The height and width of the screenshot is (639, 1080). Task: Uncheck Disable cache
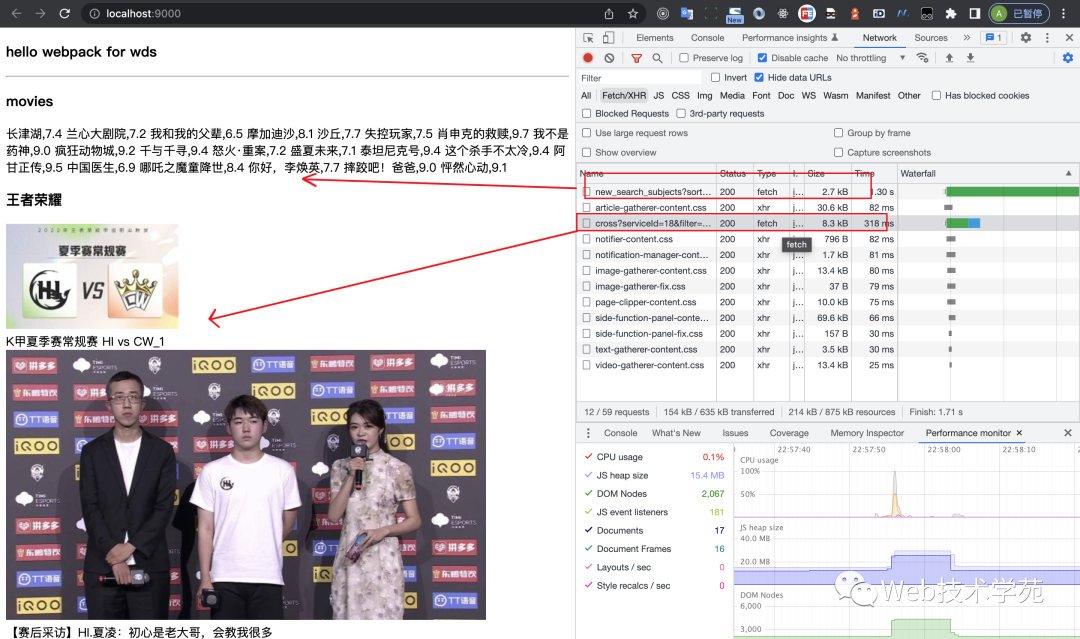coord(762,58)
